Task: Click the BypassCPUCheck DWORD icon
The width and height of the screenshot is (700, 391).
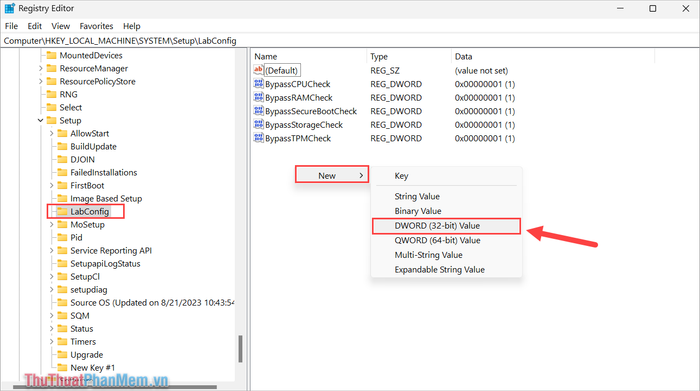Action: [x=258, y=83]
